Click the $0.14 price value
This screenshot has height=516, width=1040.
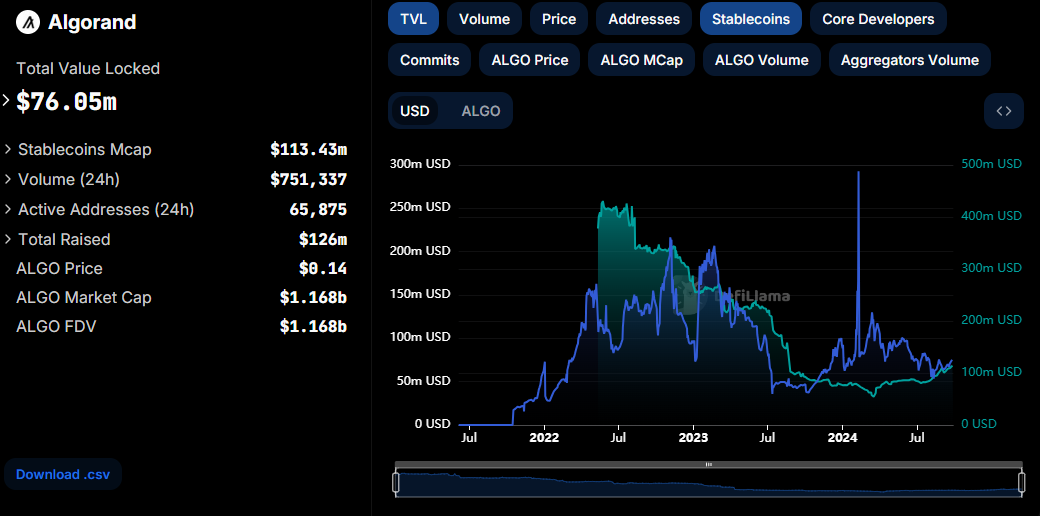tap(323, 269)
